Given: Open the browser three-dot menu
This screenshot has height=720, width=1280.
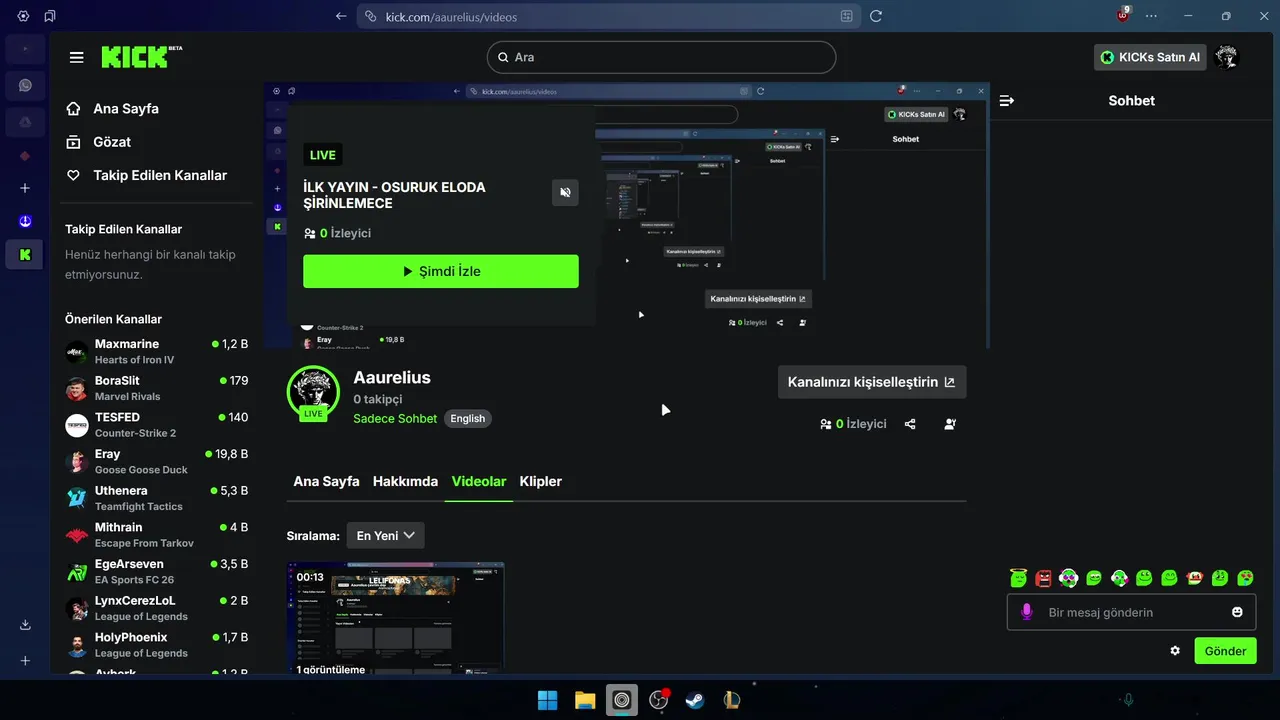Looking at the screenshot, I should click(x=1151, y=16).
